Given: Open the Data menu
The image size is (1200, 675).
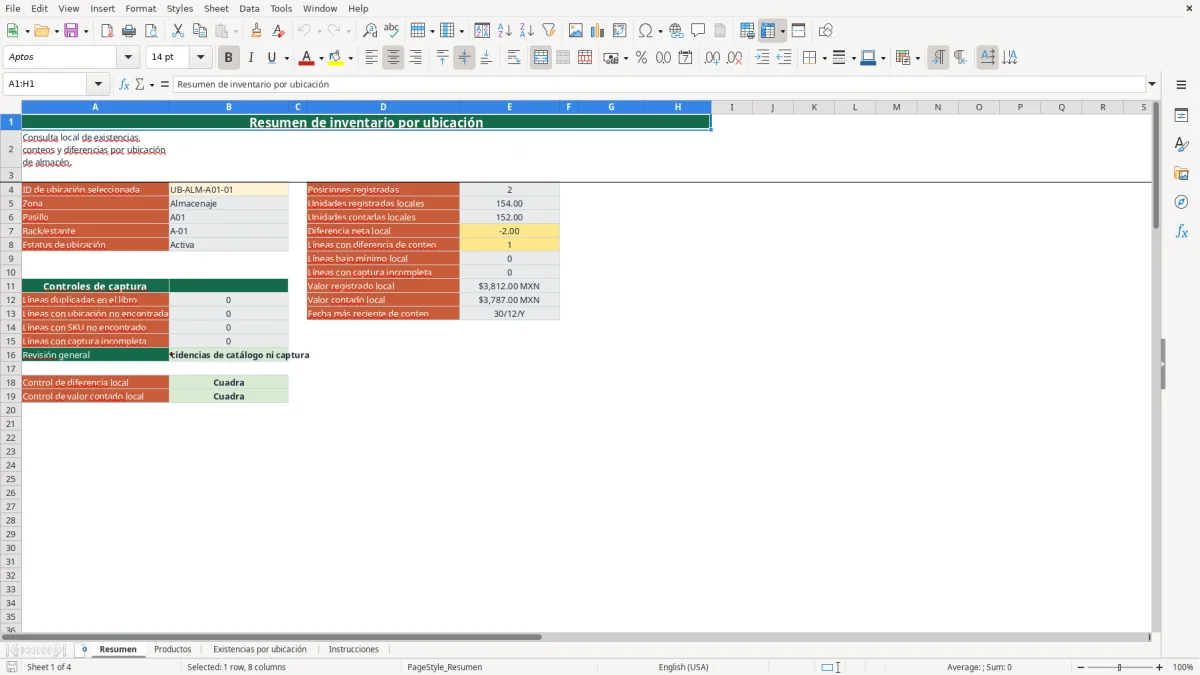Looking at the screenshot, I should [x=249, y=8].
